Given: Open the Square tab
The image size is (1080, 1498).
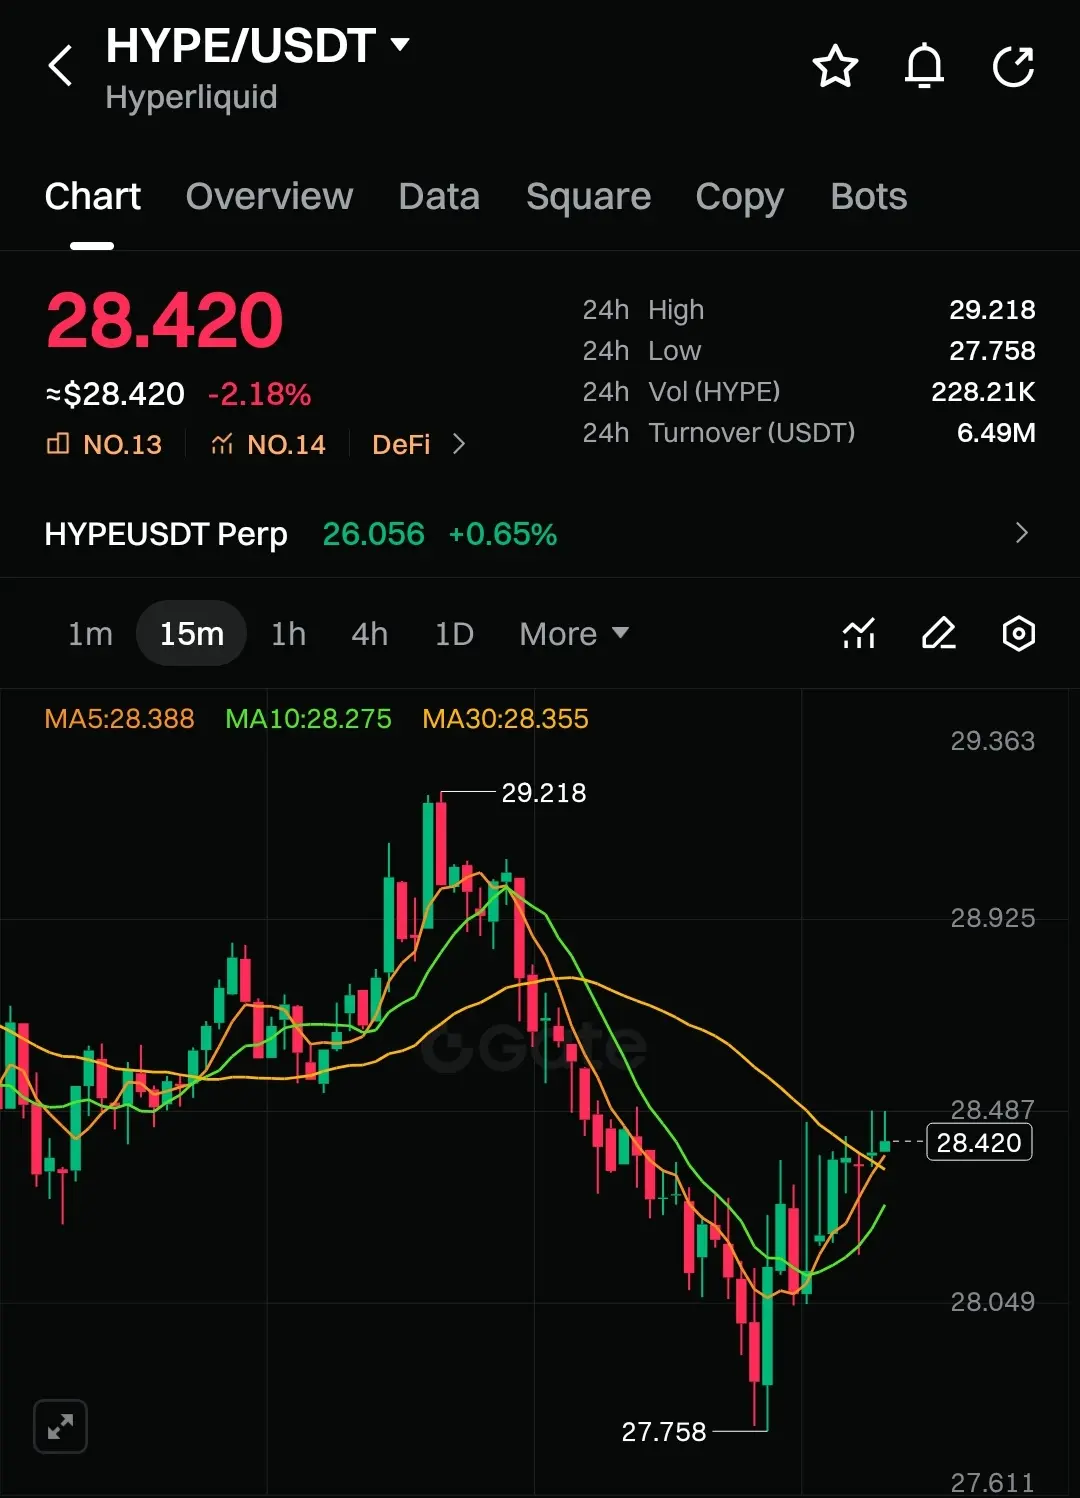Looking at the screenshot, I should pos(588,197).
